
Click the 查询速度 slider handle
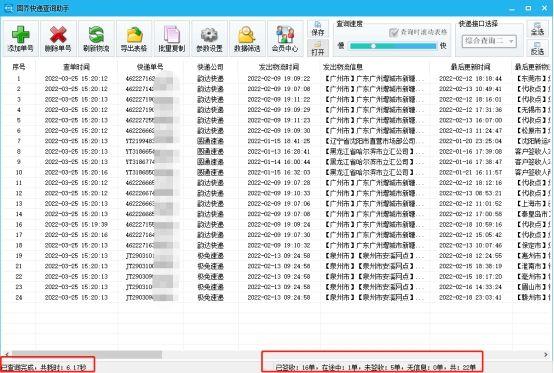pos(373,46)
